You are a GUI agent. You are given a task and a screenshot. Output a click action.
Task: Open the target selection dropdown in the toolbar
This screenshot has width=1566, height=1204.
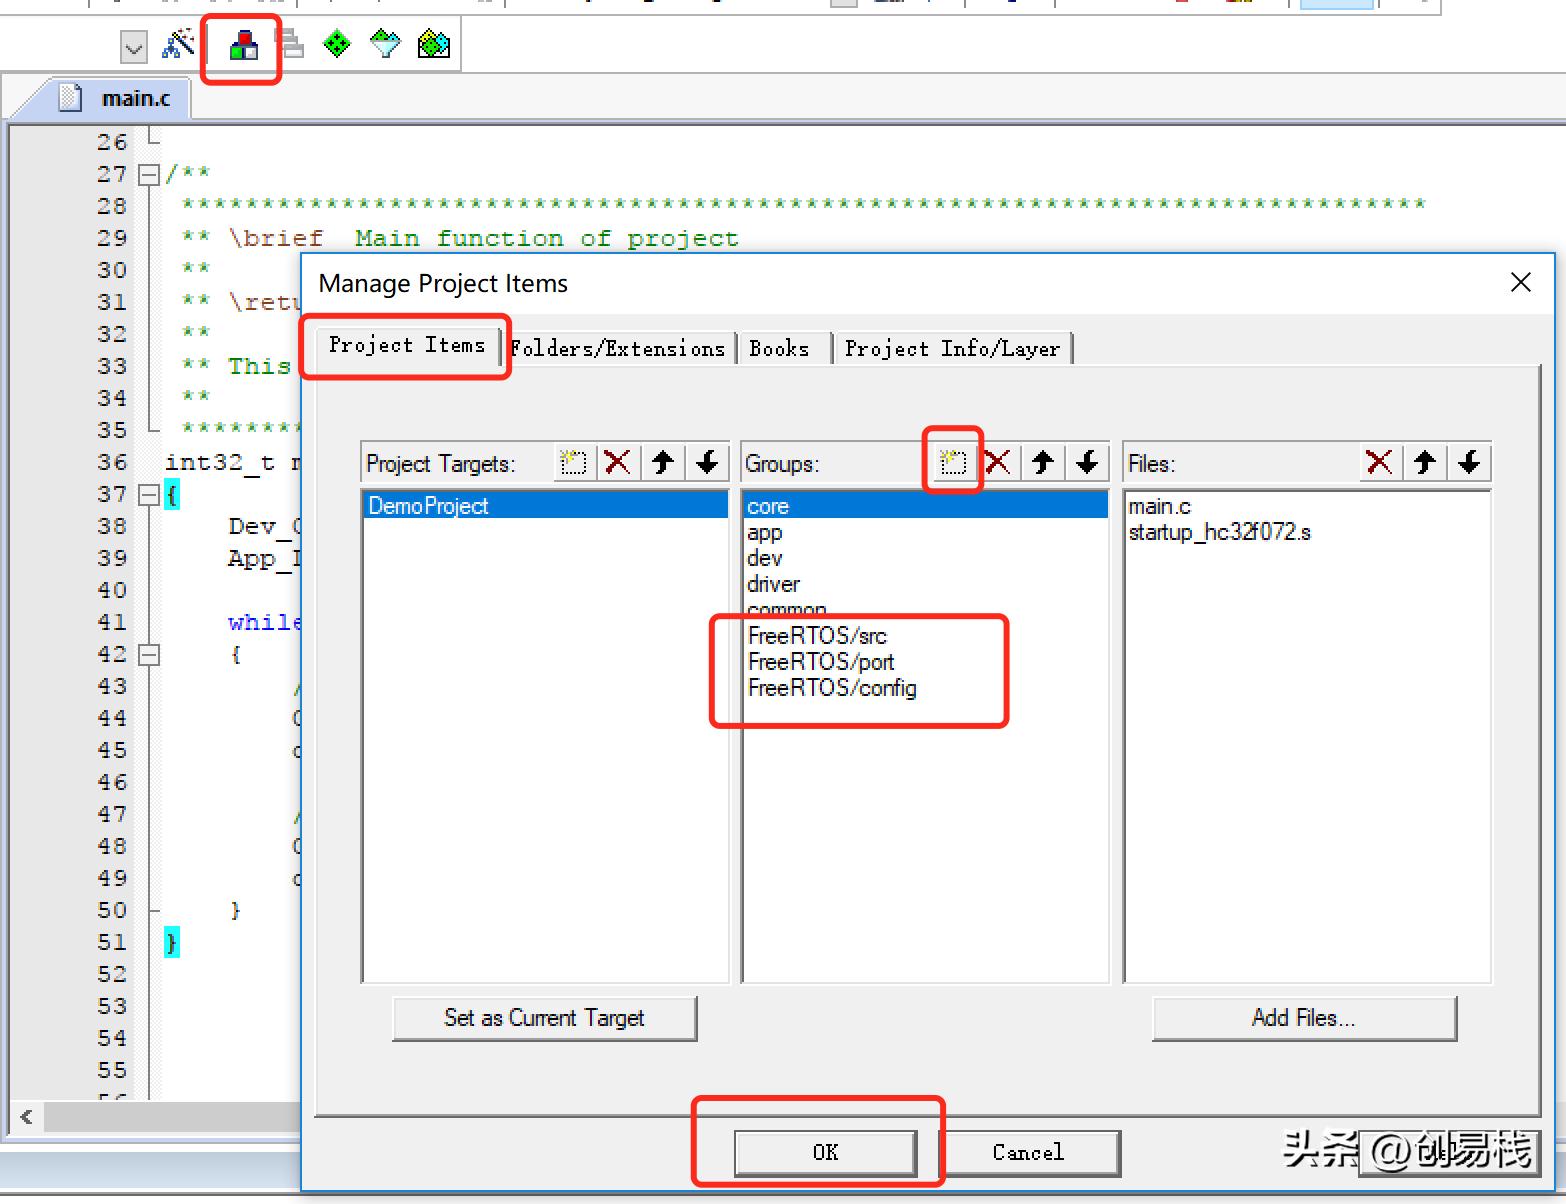132,46
